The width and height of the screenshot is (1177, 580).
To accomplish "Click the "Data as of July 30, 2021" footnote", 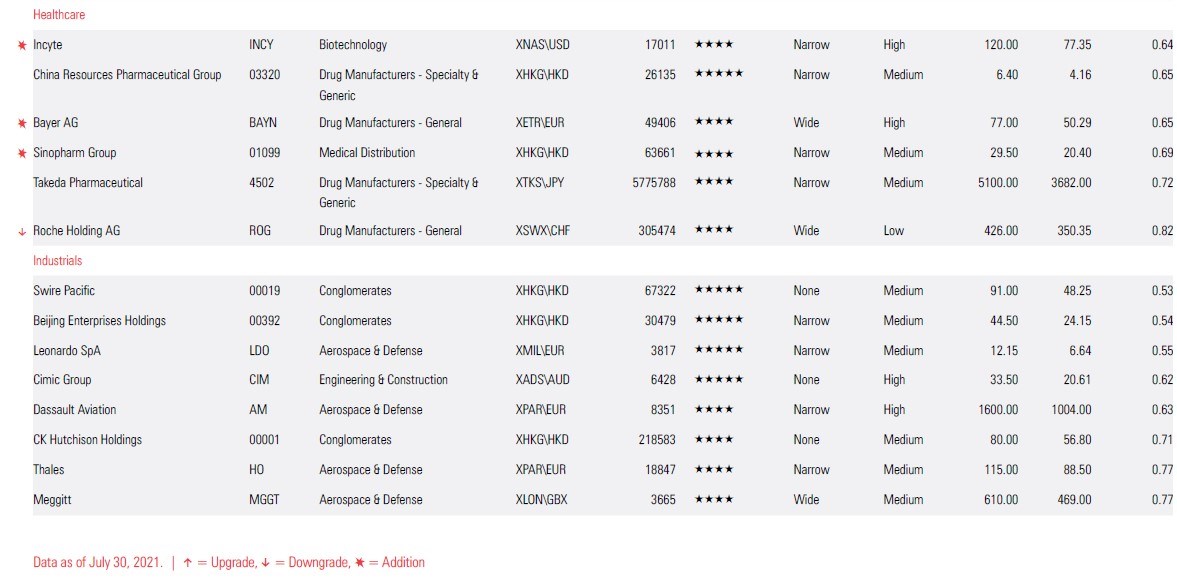I will [98, 562].
